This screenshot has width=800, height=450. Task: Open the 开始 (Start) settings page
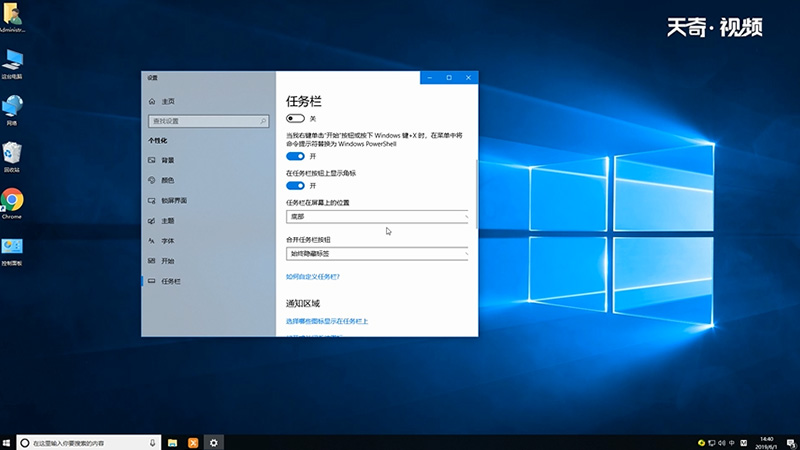click(162, 261)
